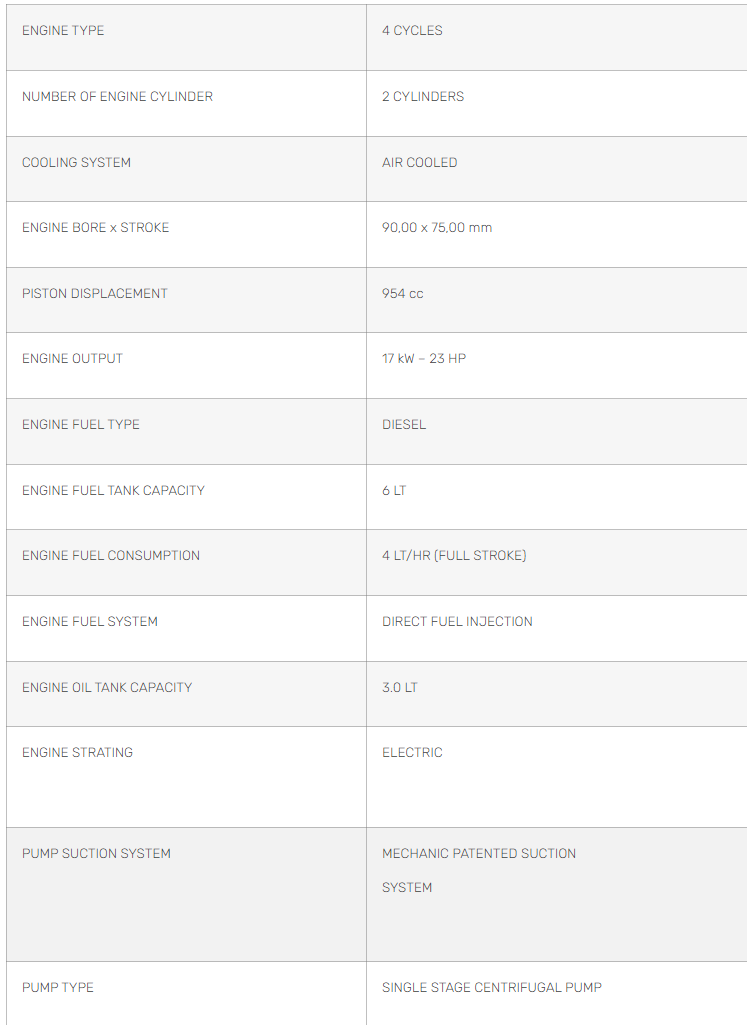Select the AIR COOLED value

[420, 163]
